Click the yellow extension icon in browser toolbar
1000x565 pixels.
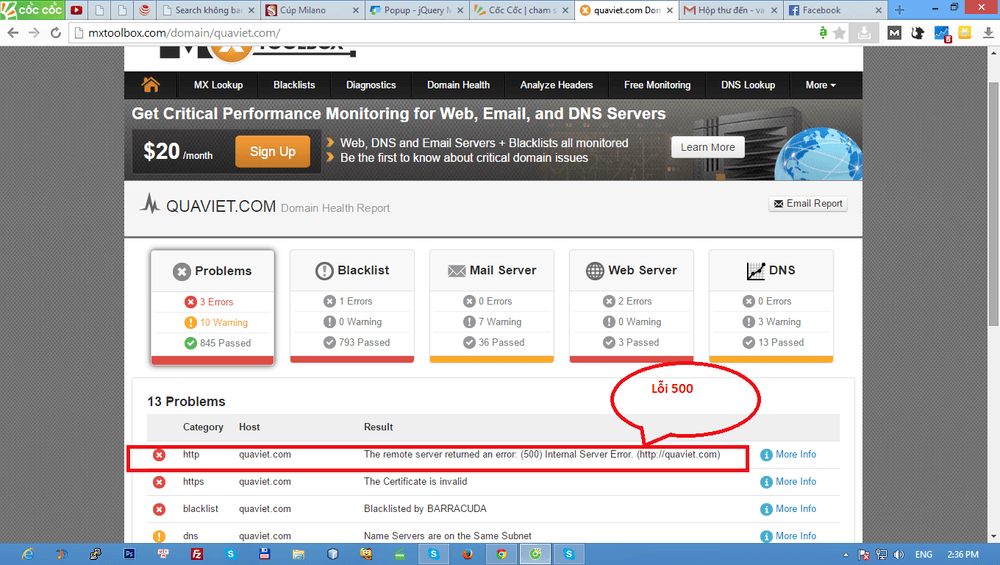coord(964,33)
